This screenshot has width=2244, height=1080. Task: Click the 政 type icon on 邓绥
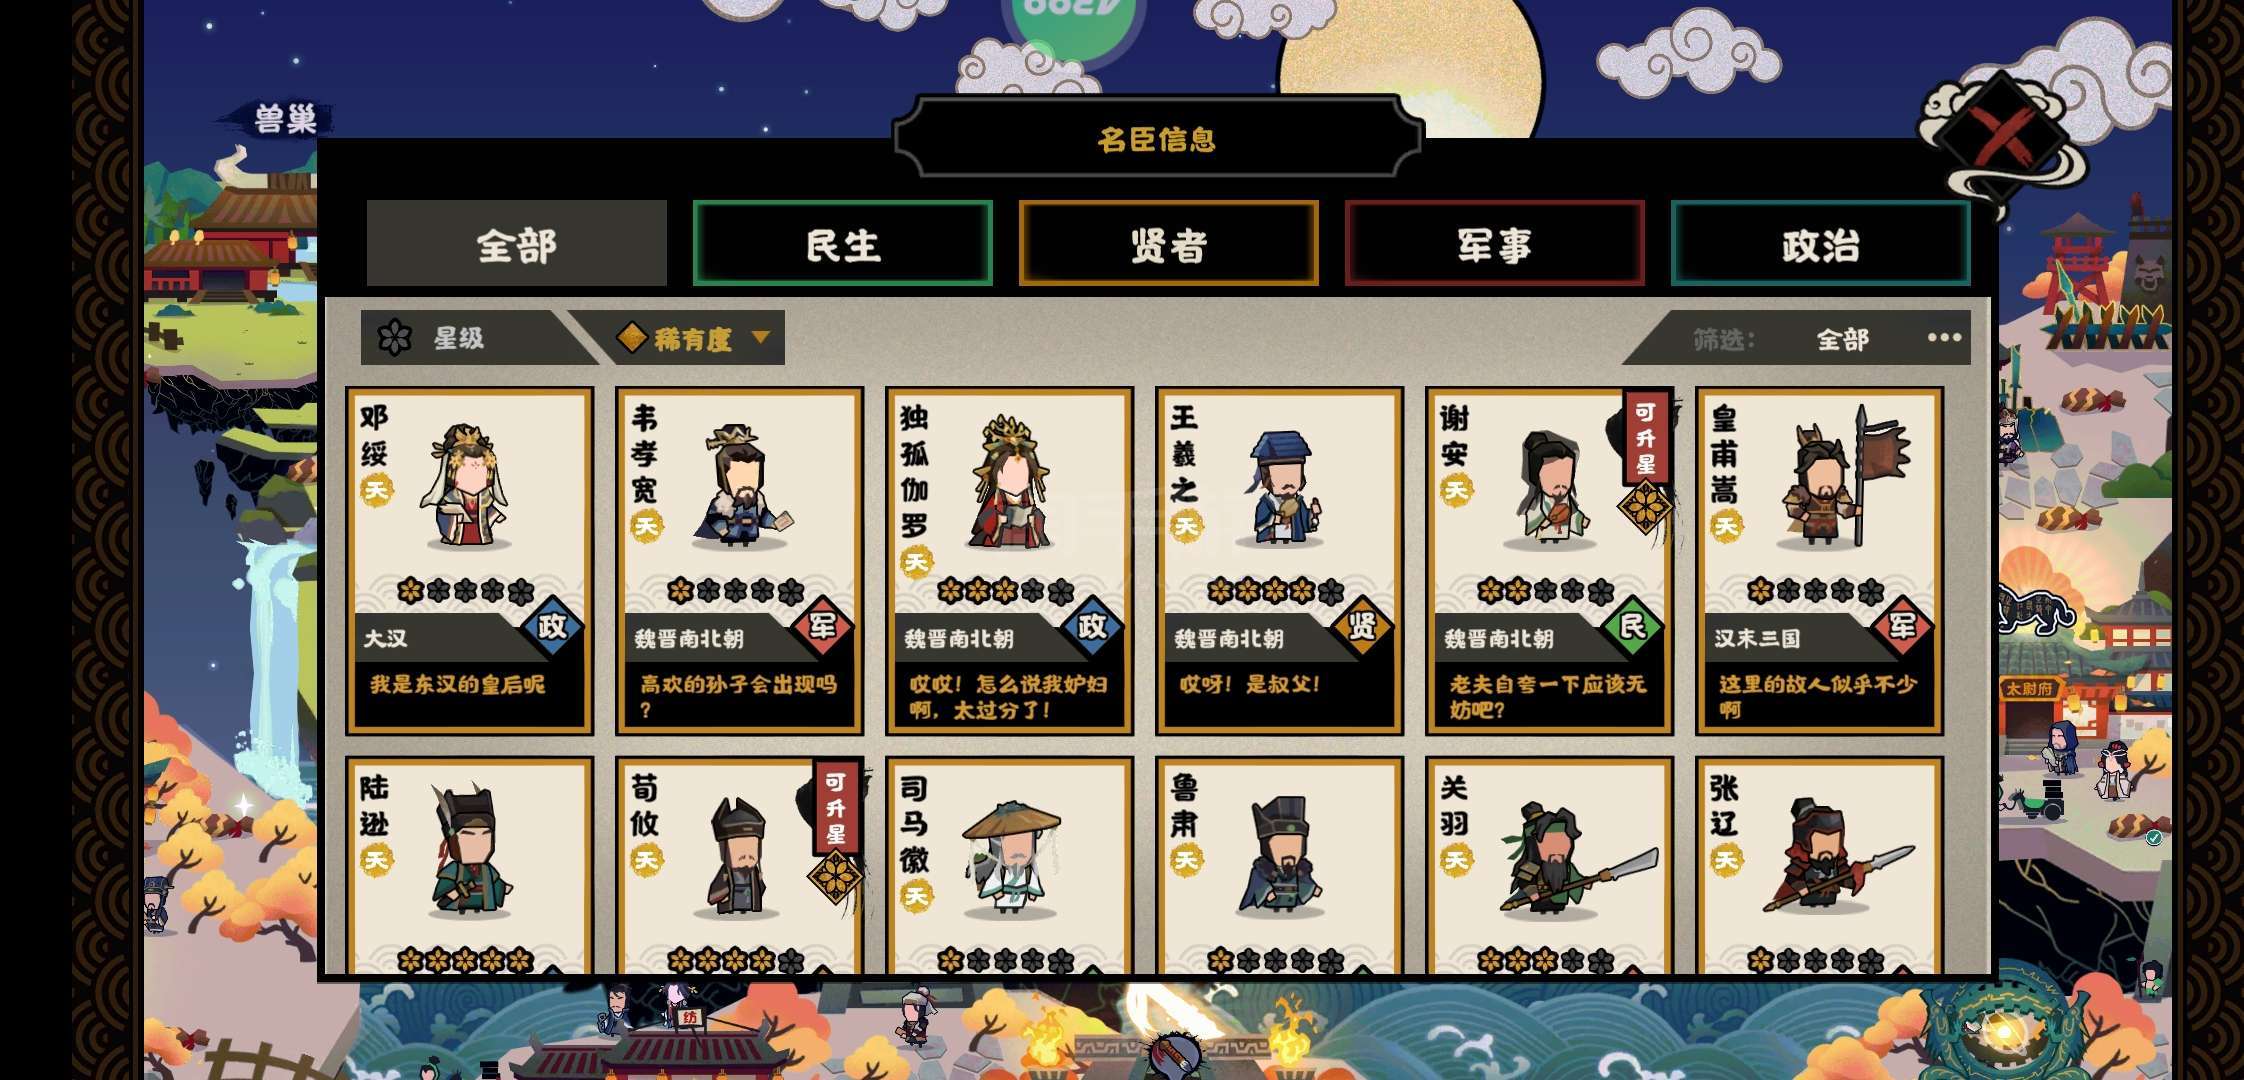552,627
